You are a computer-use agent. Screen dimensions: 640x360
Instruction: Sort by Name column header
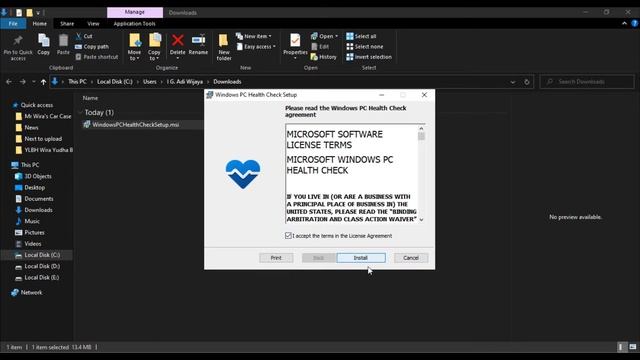(x=90, y=98)
